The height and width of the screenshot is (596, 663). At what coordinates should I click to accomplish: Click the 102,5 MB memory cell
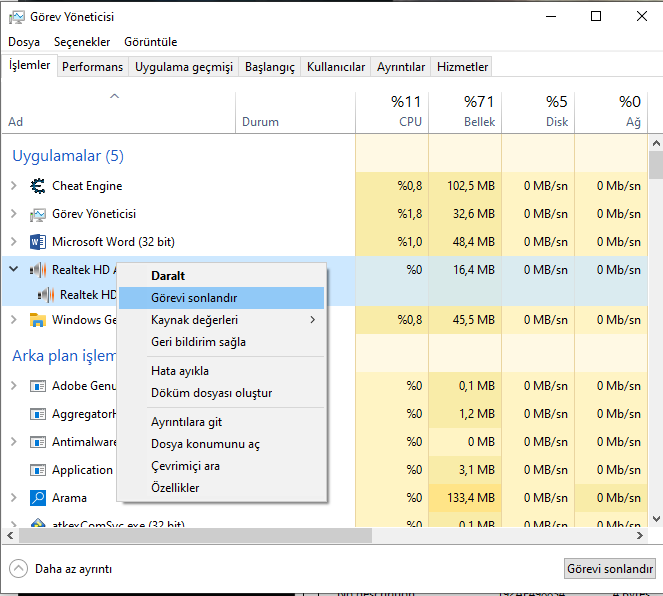point(465,186)
